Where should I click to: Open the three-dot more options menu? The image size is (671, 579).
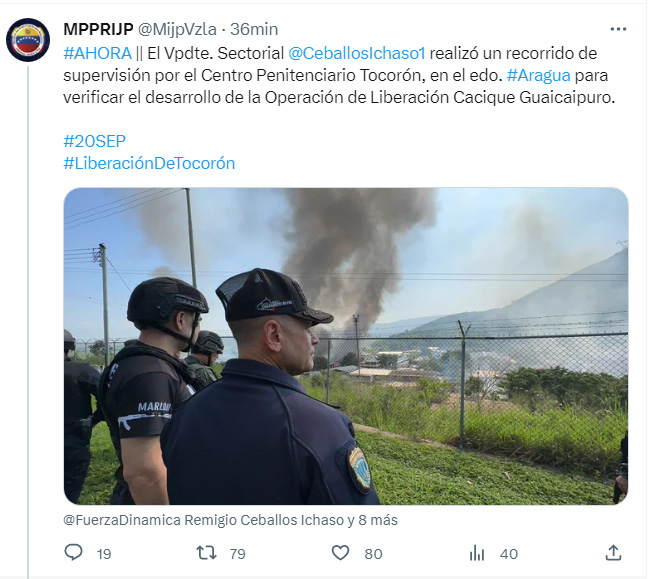pyautogui.click(x=618, y=29)
